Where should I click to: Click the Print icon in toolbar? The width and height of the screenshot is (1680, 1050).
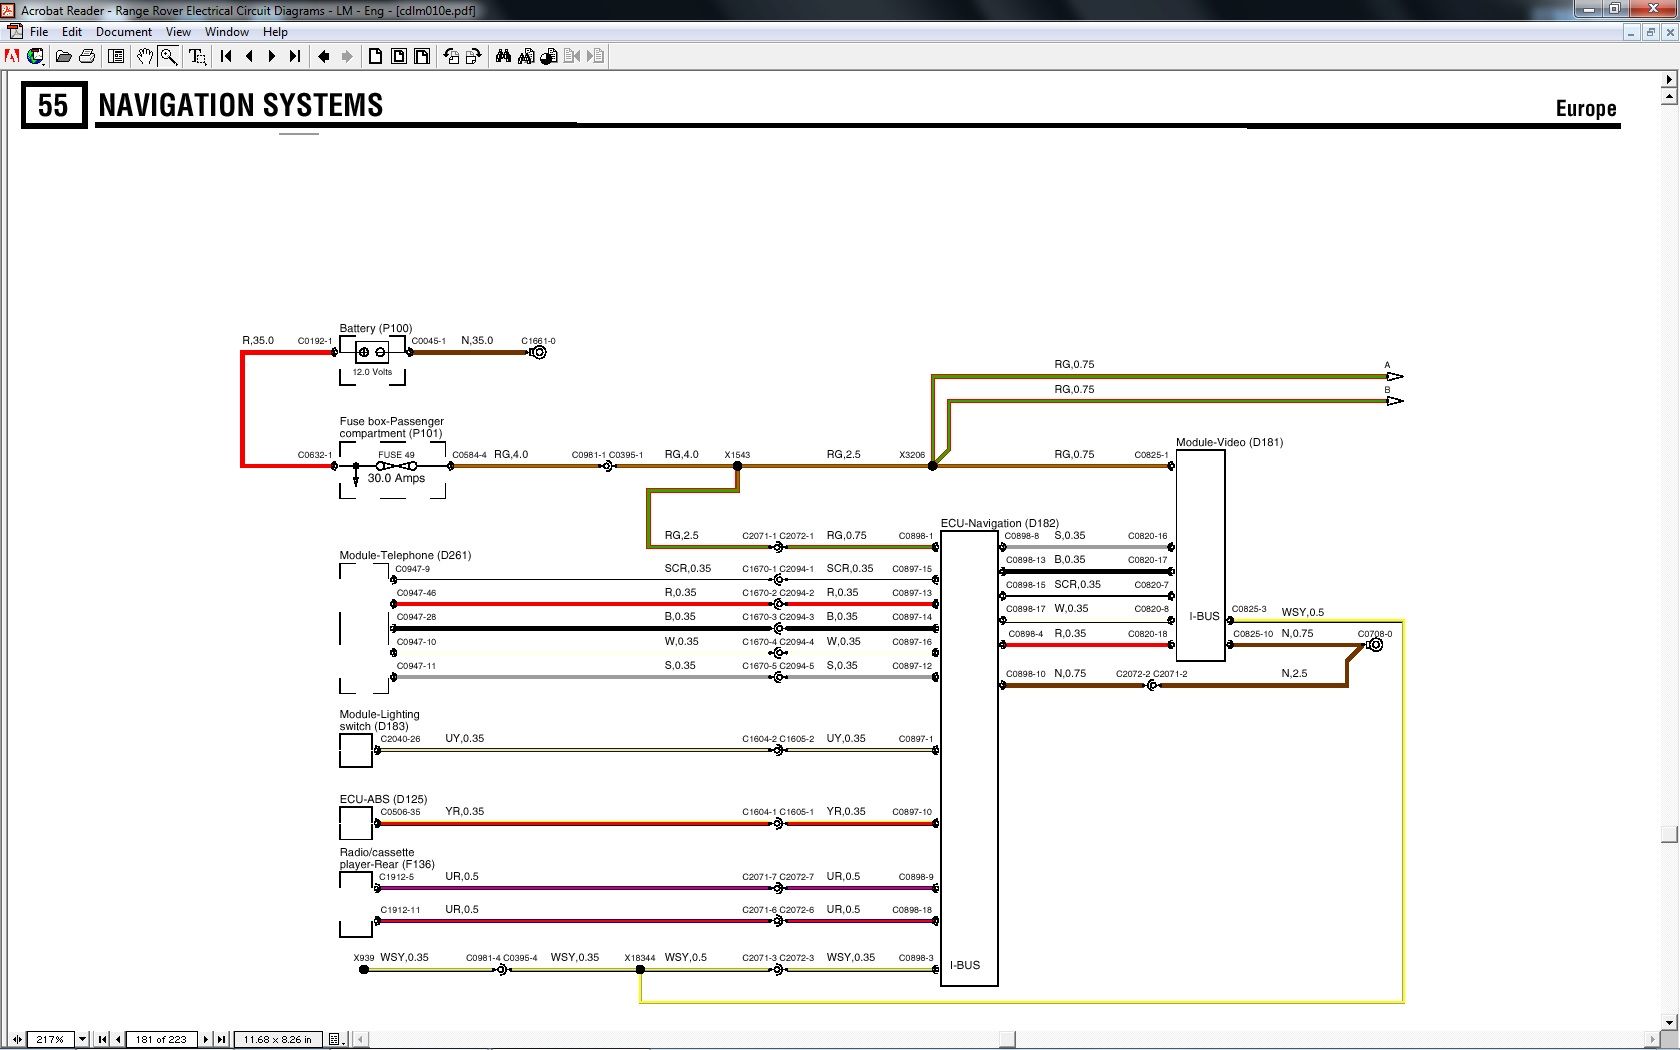[x=87, y=56]
